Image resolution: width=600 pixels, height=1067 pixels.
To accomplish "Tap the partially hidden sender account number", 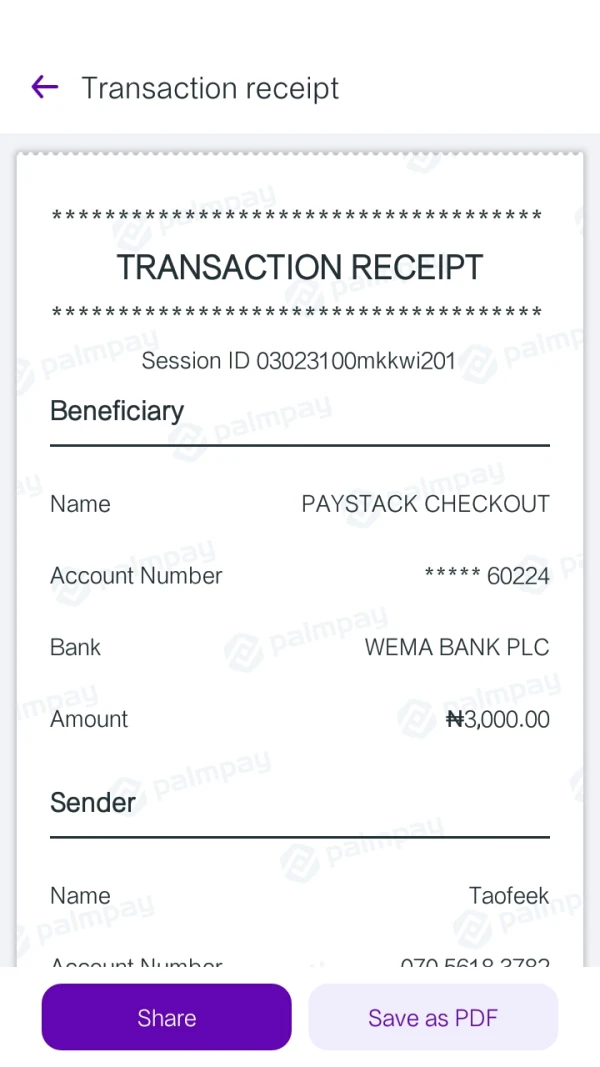I will [x=475, y=962].
